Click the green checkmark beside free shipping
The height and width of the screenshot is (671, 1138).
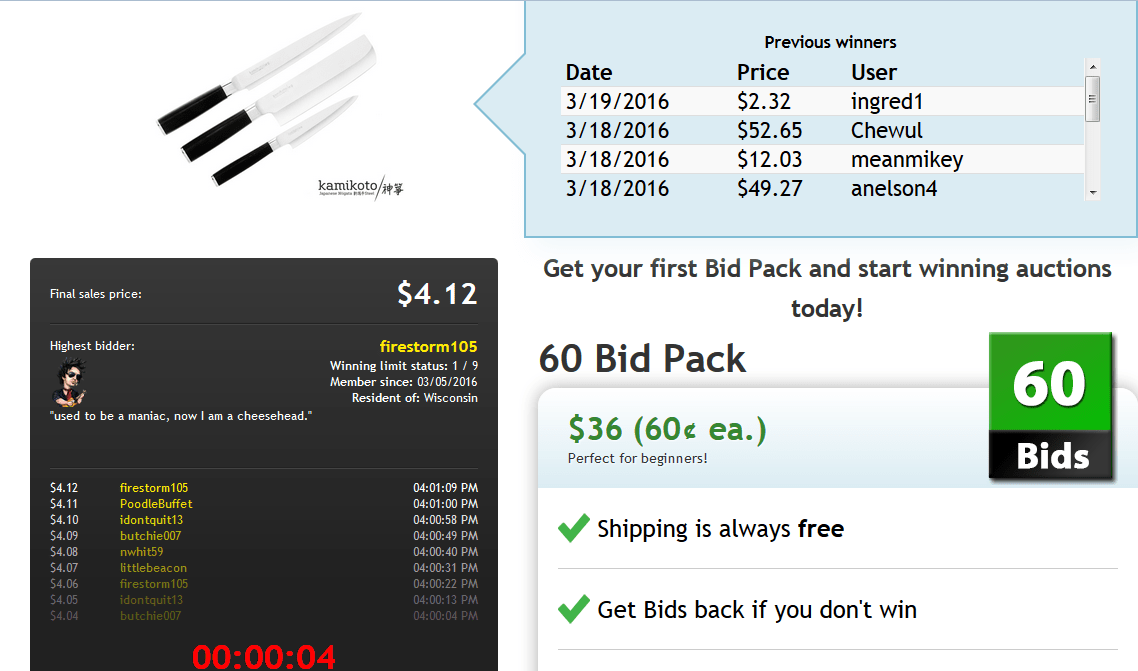click(x=573, y=528)
